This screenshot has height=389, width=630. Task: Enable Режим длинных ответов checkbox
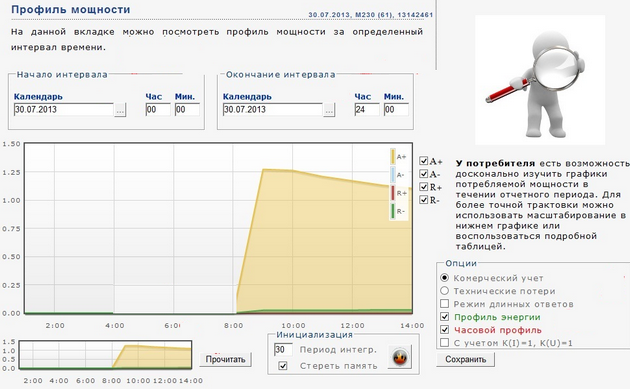tap(444, 303)
